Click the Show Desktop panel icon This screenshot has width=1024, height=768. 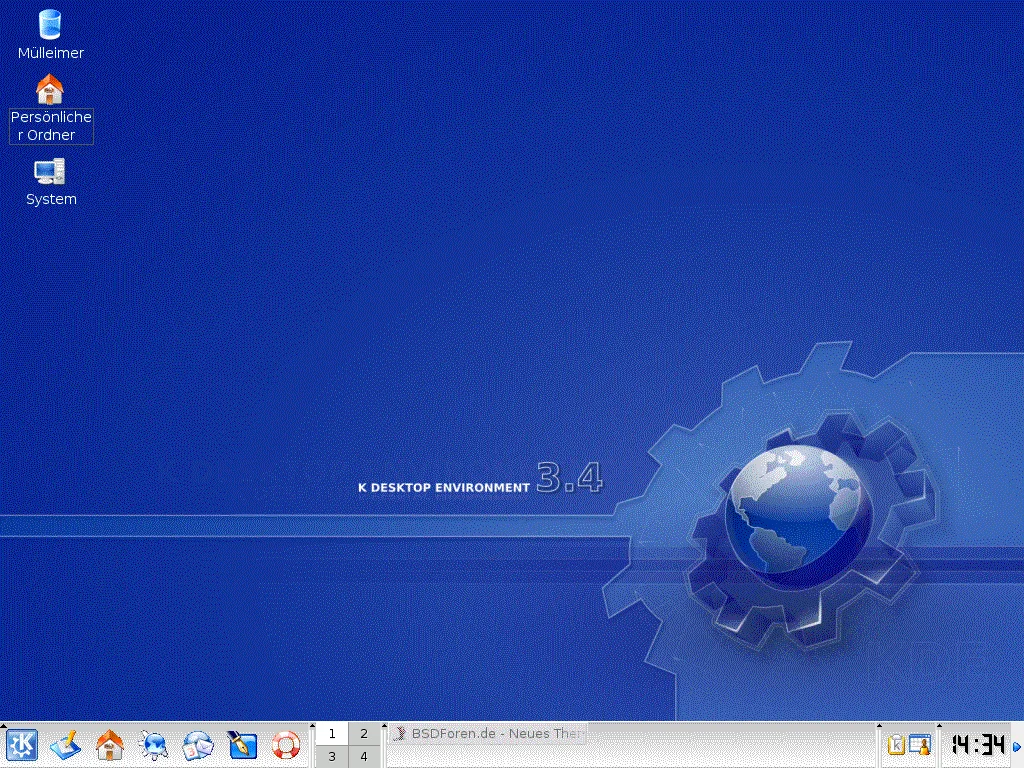coord(66,745)
